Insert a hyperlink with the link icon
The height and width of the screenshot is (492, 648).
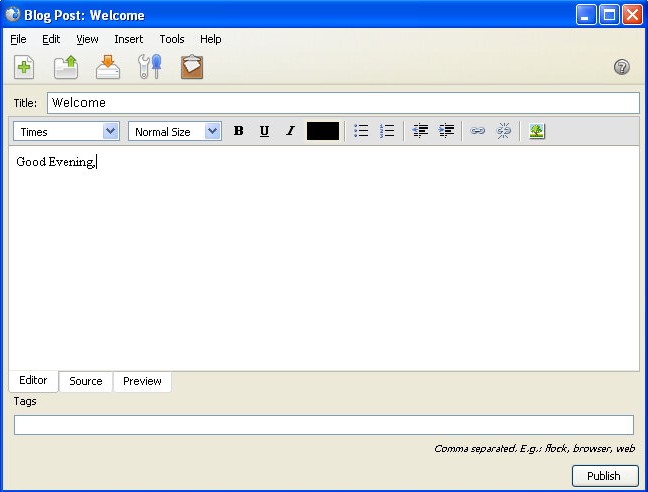478,131
